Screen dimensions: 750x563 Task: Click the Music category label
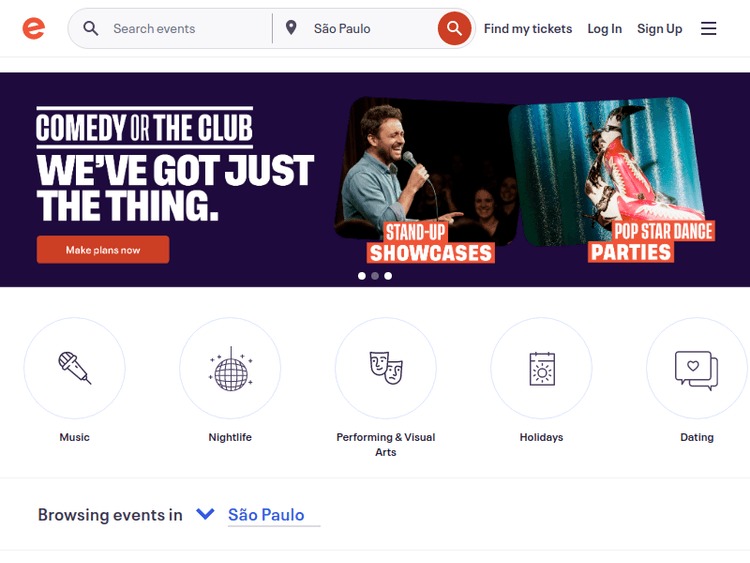pyautogui.click(x=74, y=437)
